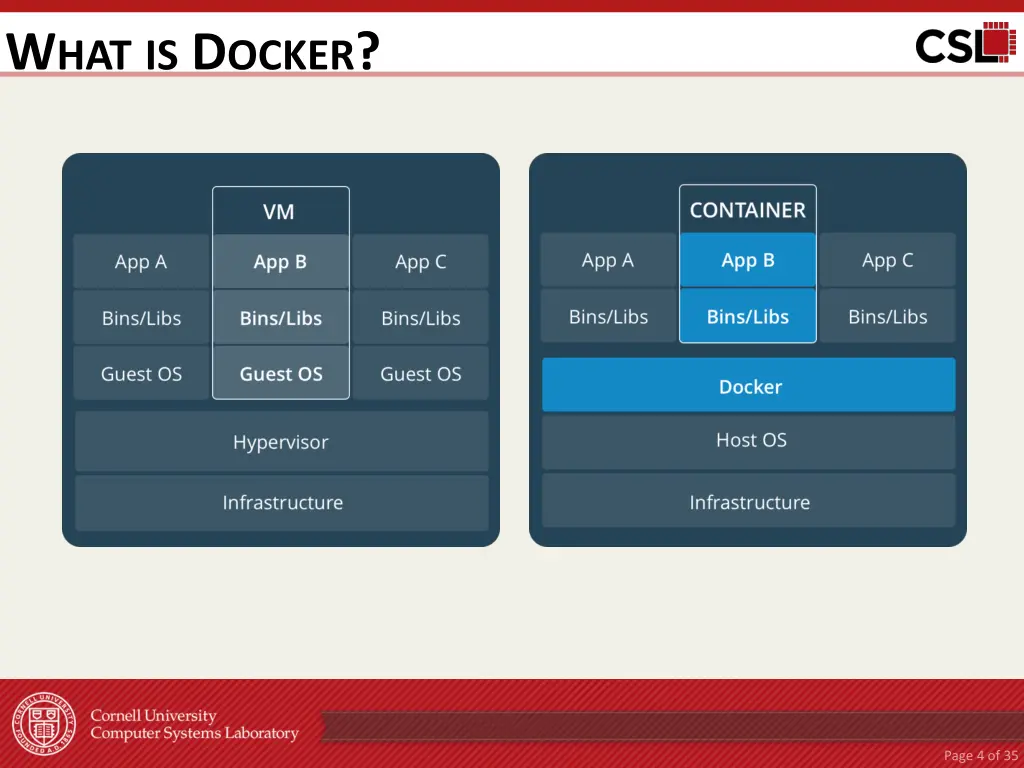Click "Bins/Libs" above the first Guest OS

[x=141, y=318]
